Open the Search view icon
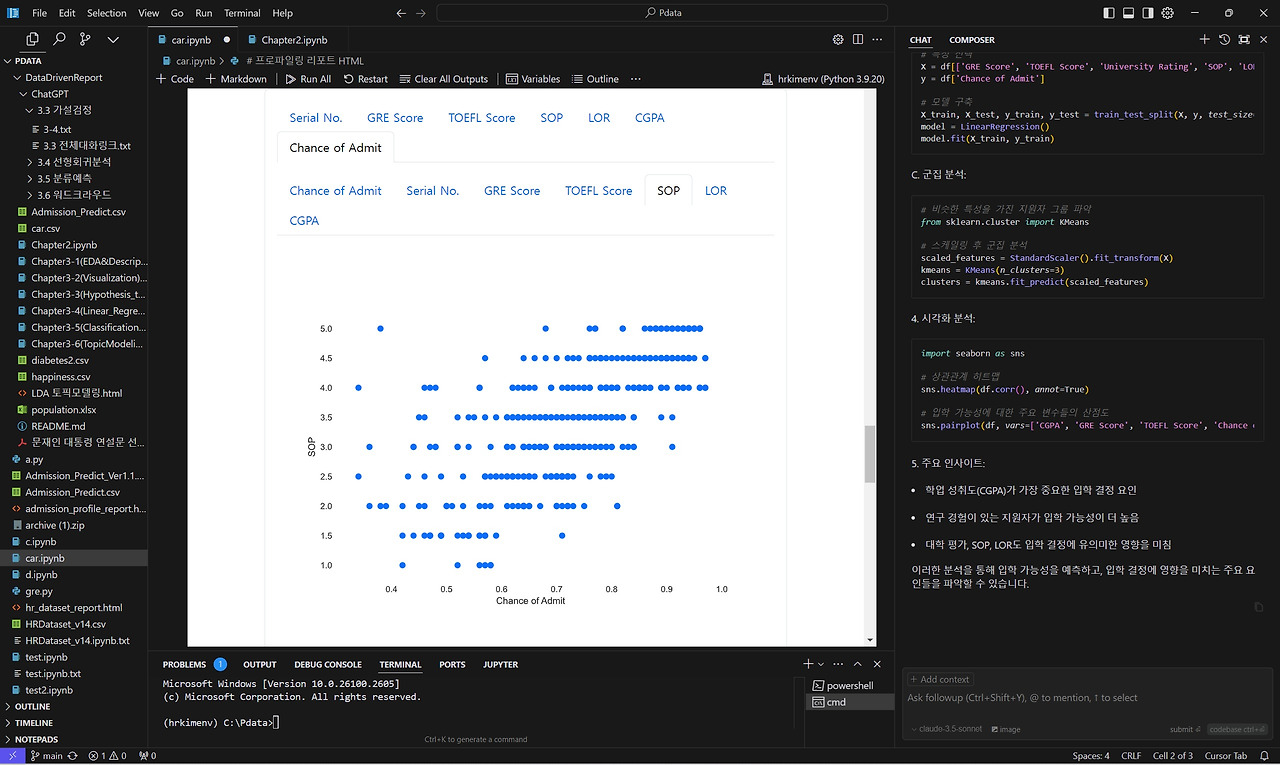The width and height of the screenshot is (1280, 765). [59, 39]
